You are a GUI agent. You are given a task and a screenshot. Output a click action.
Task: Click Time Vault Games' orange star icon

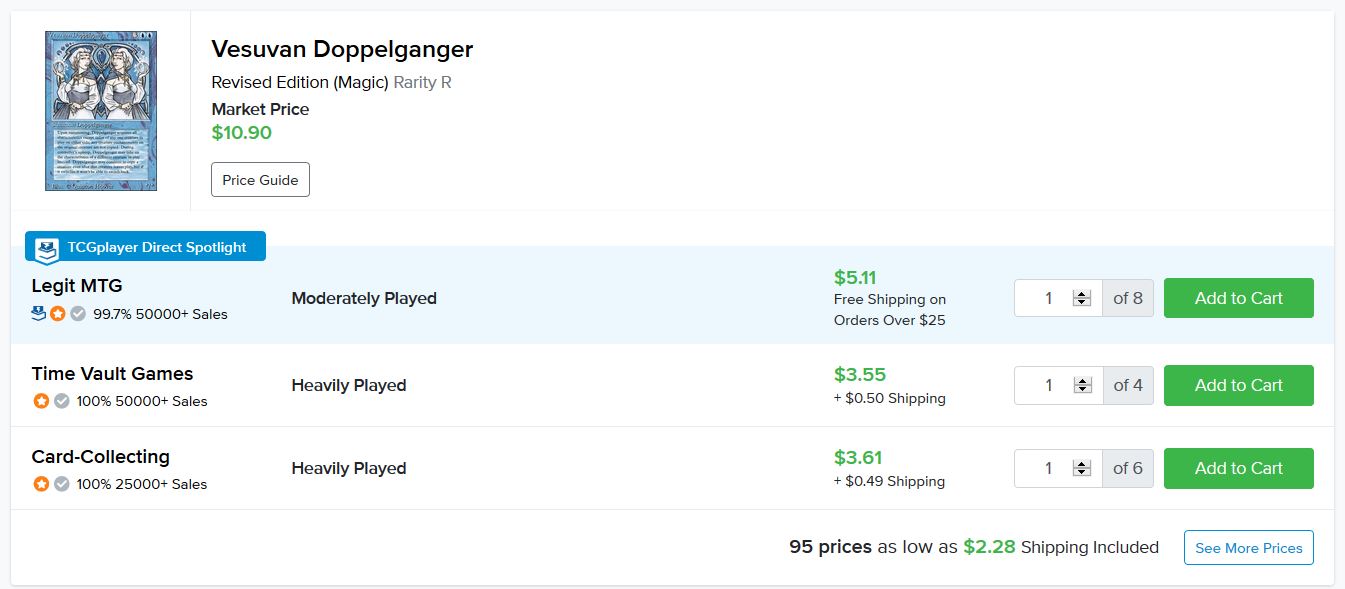click(41, 401)
